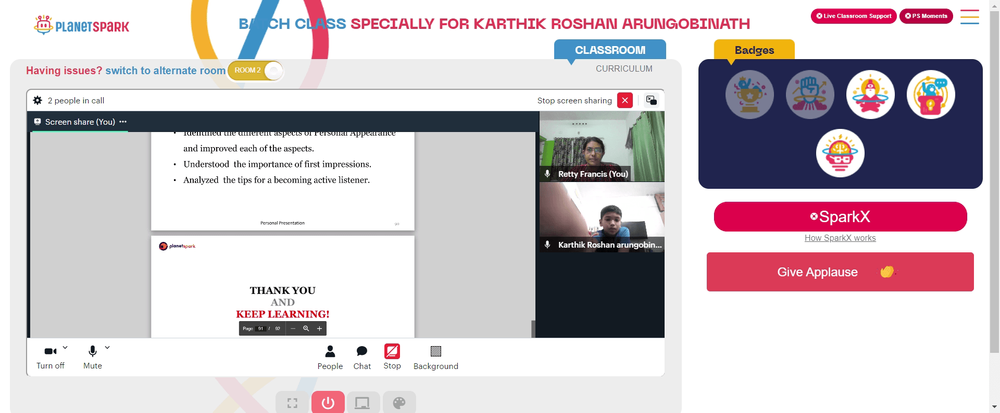The image size is (1000, 413).
Task: Switch to the CURRICULUM tab
Action: tap(624, 69)
